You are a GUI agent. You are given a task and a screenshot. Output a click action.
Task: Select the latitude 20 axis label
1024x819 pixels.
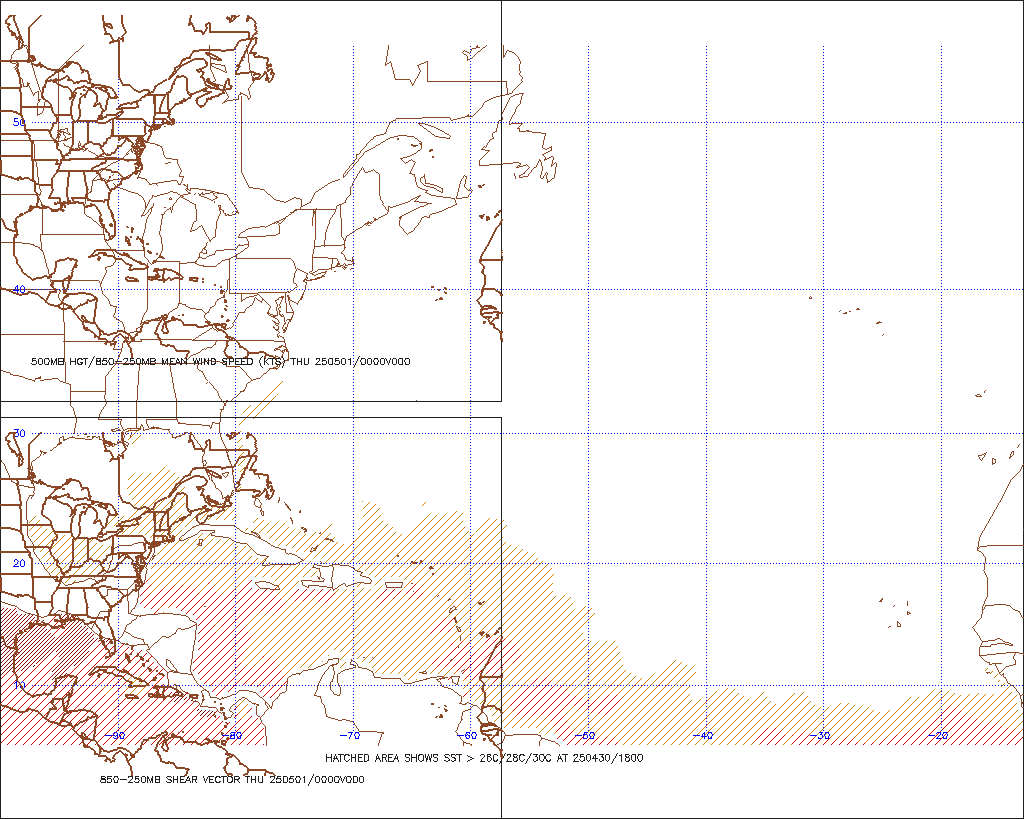point(19,563)
